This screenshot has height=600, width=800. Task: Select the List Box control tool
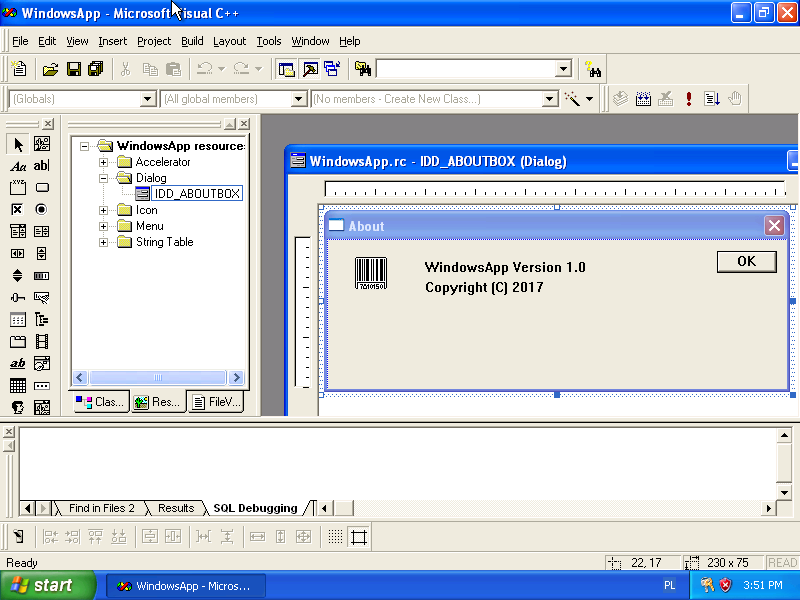click(x=42, y=232)
